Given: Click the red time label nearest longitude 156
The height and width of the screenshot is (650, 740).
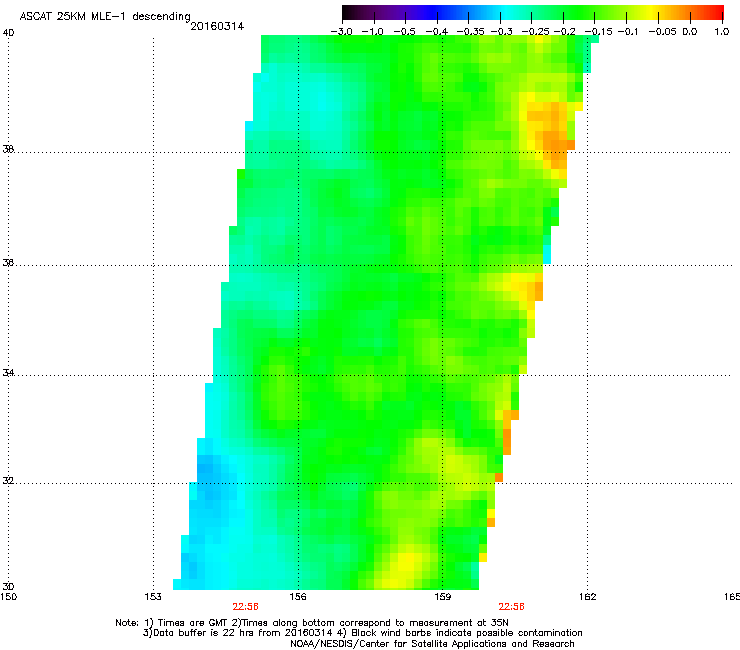Looking at the screenshot, I should (245, 607).
